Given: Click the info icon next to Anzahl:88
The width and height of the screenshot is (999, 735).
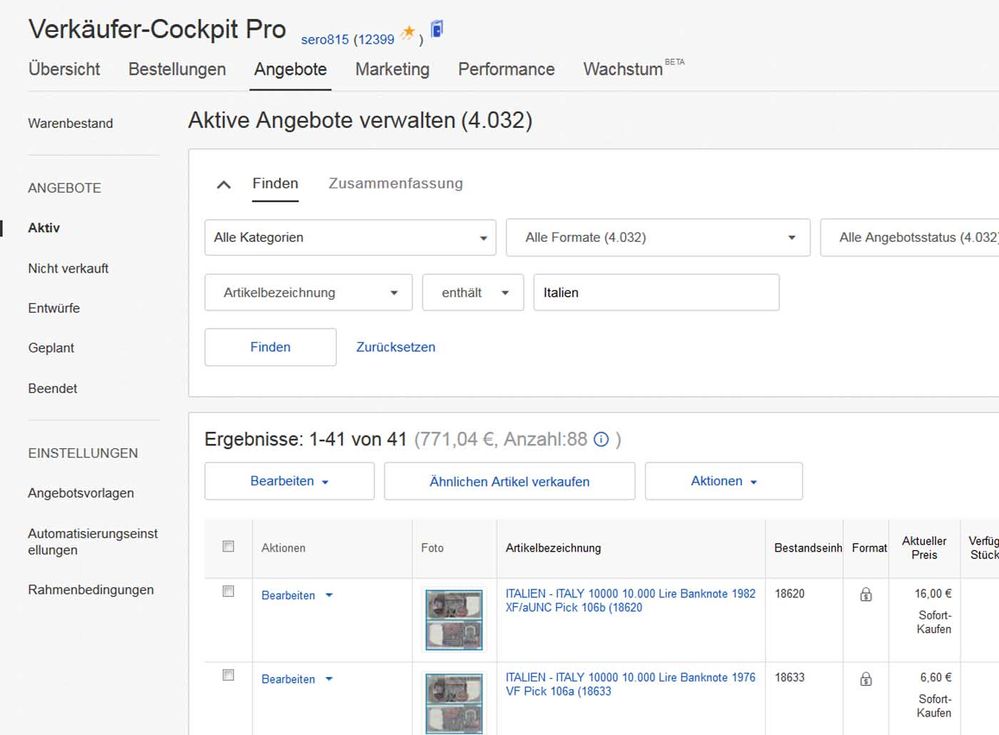Looking at the screenshot, I should coord(601,440).
